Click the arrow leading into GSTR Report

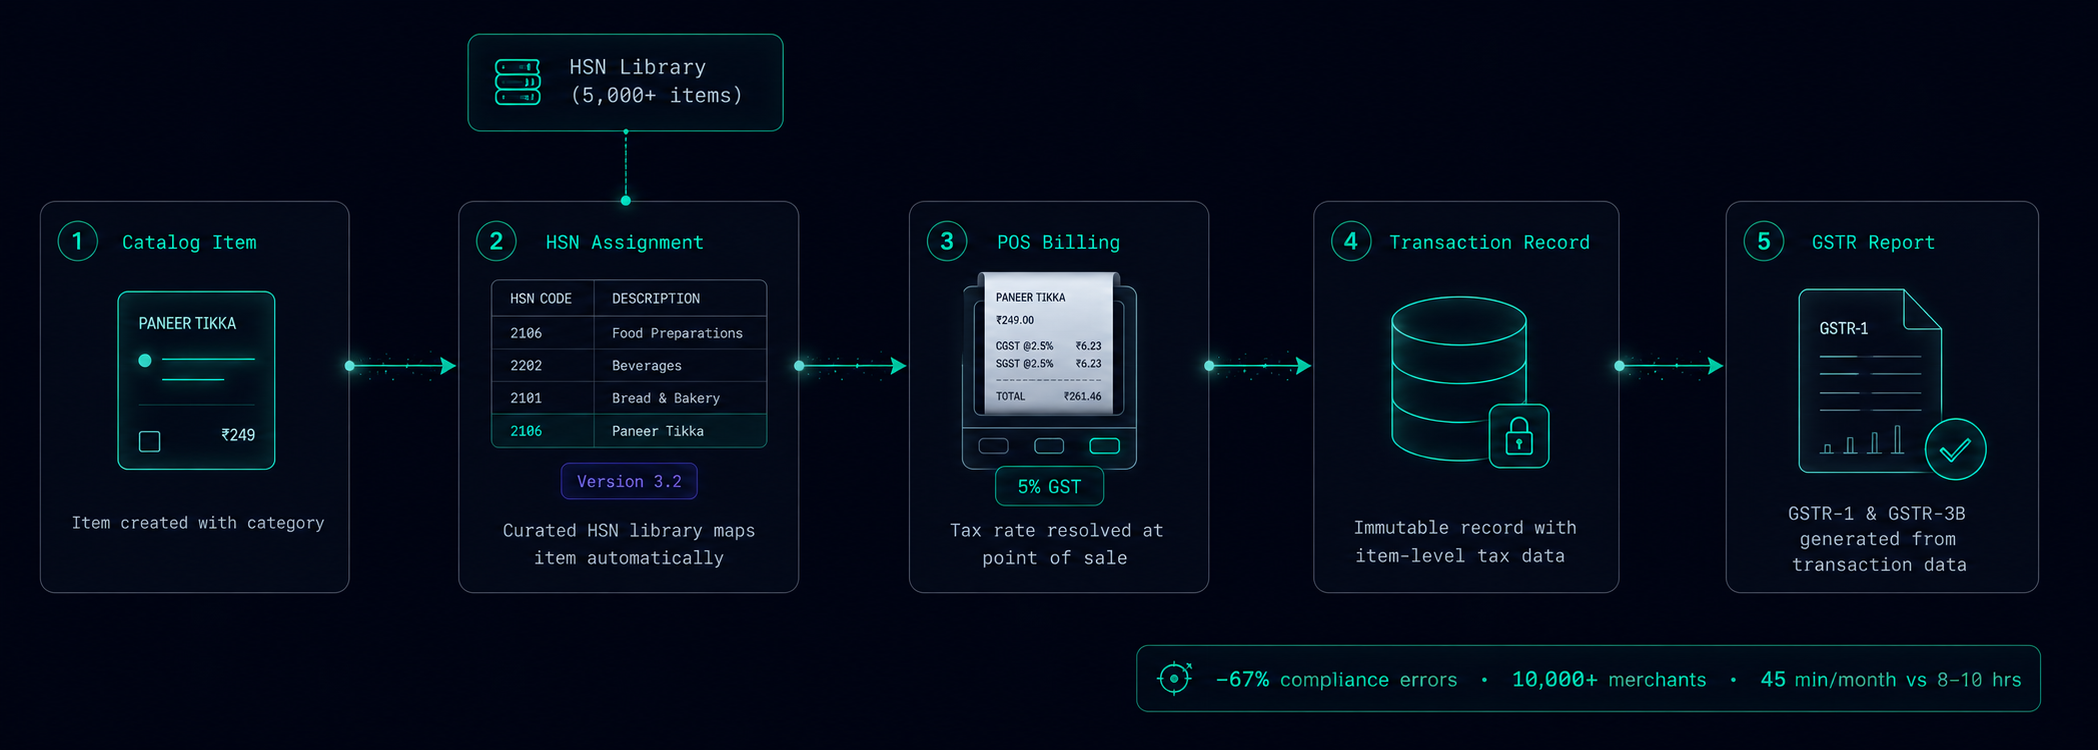(x=1670, y=366)
